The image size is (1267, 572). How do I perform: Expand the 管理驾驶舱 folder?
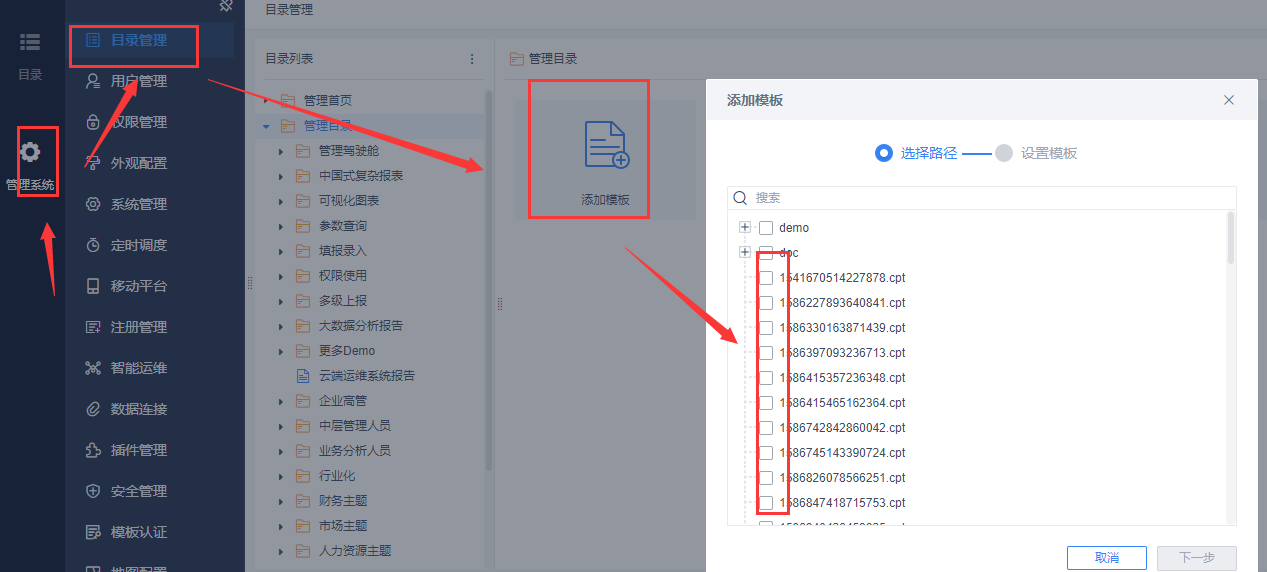pyautogui.click(x=281, y=151)
